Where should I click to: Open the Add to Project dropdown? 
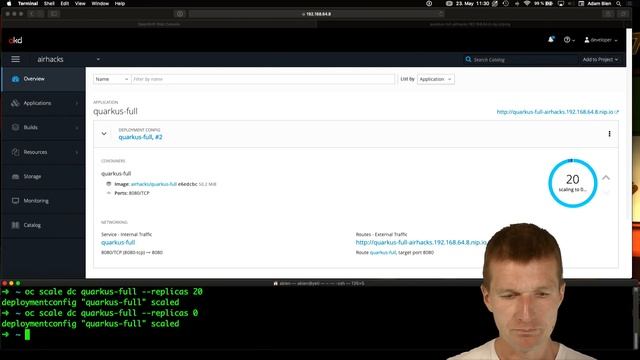coord(600,60)
